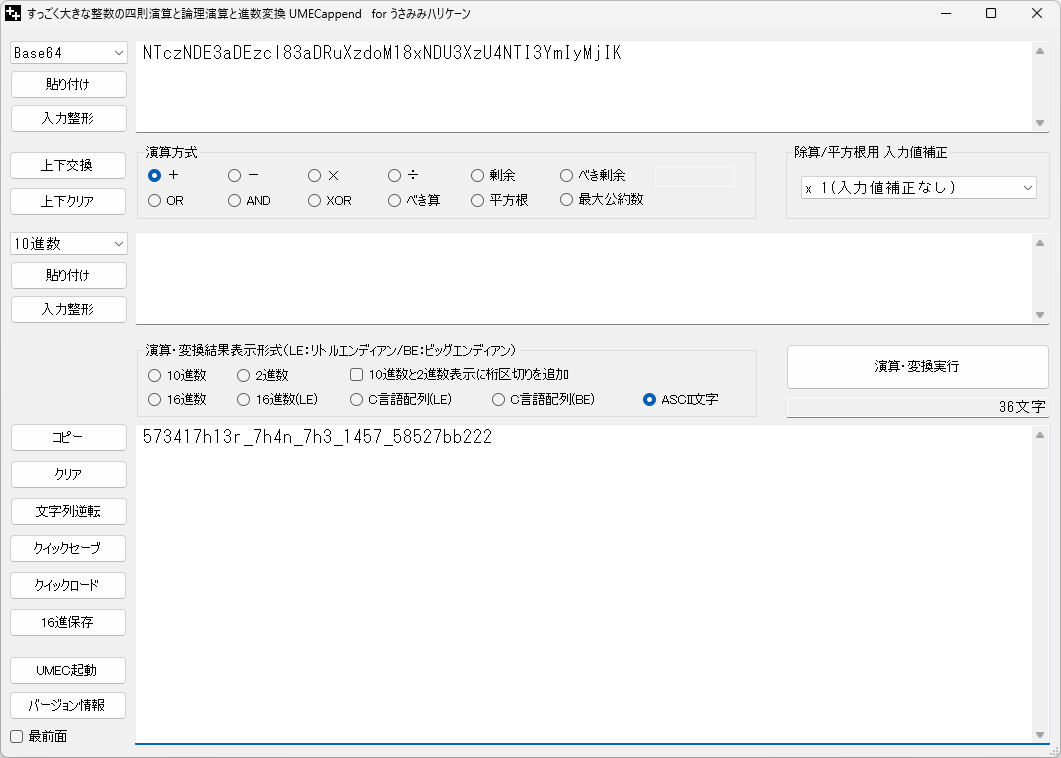Switch result display to 2進数 binary
This screenshot has width=1061, height=758.
click(242, 375)
